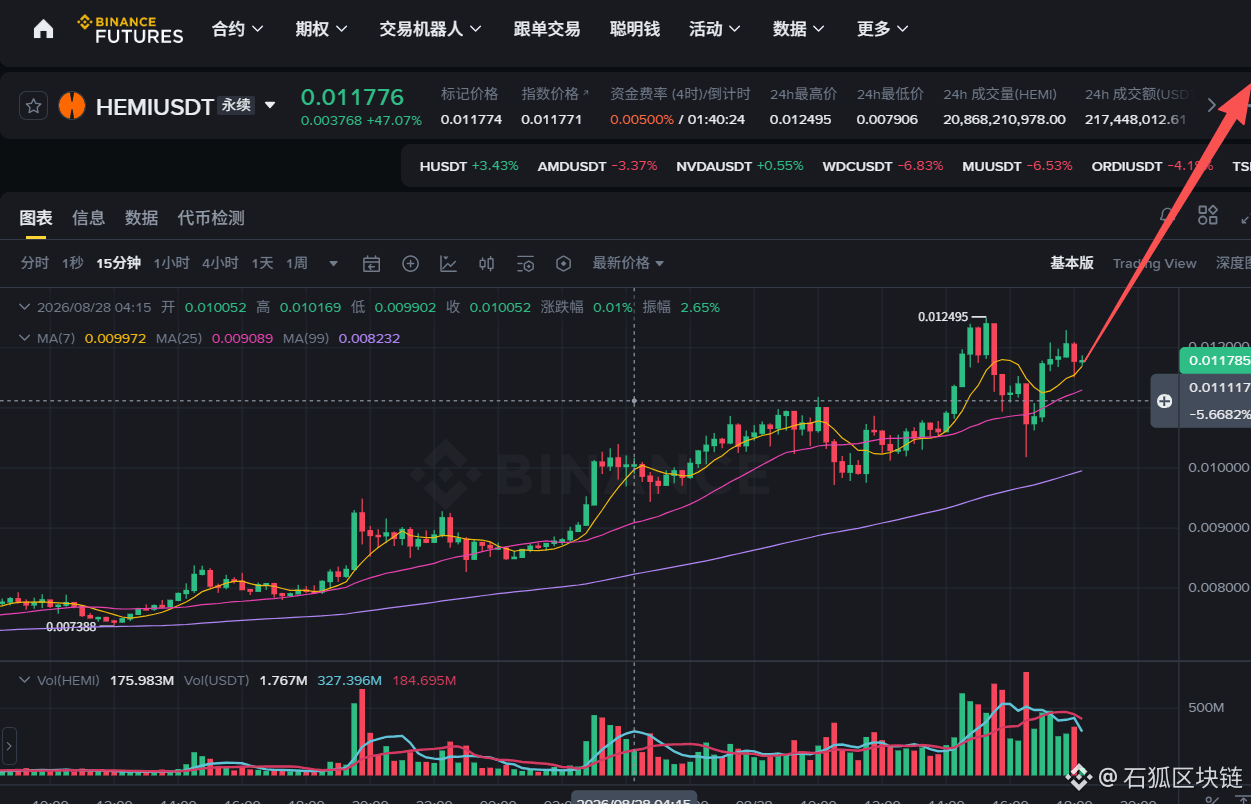Select the 1天 timeframe

point(262,263)
